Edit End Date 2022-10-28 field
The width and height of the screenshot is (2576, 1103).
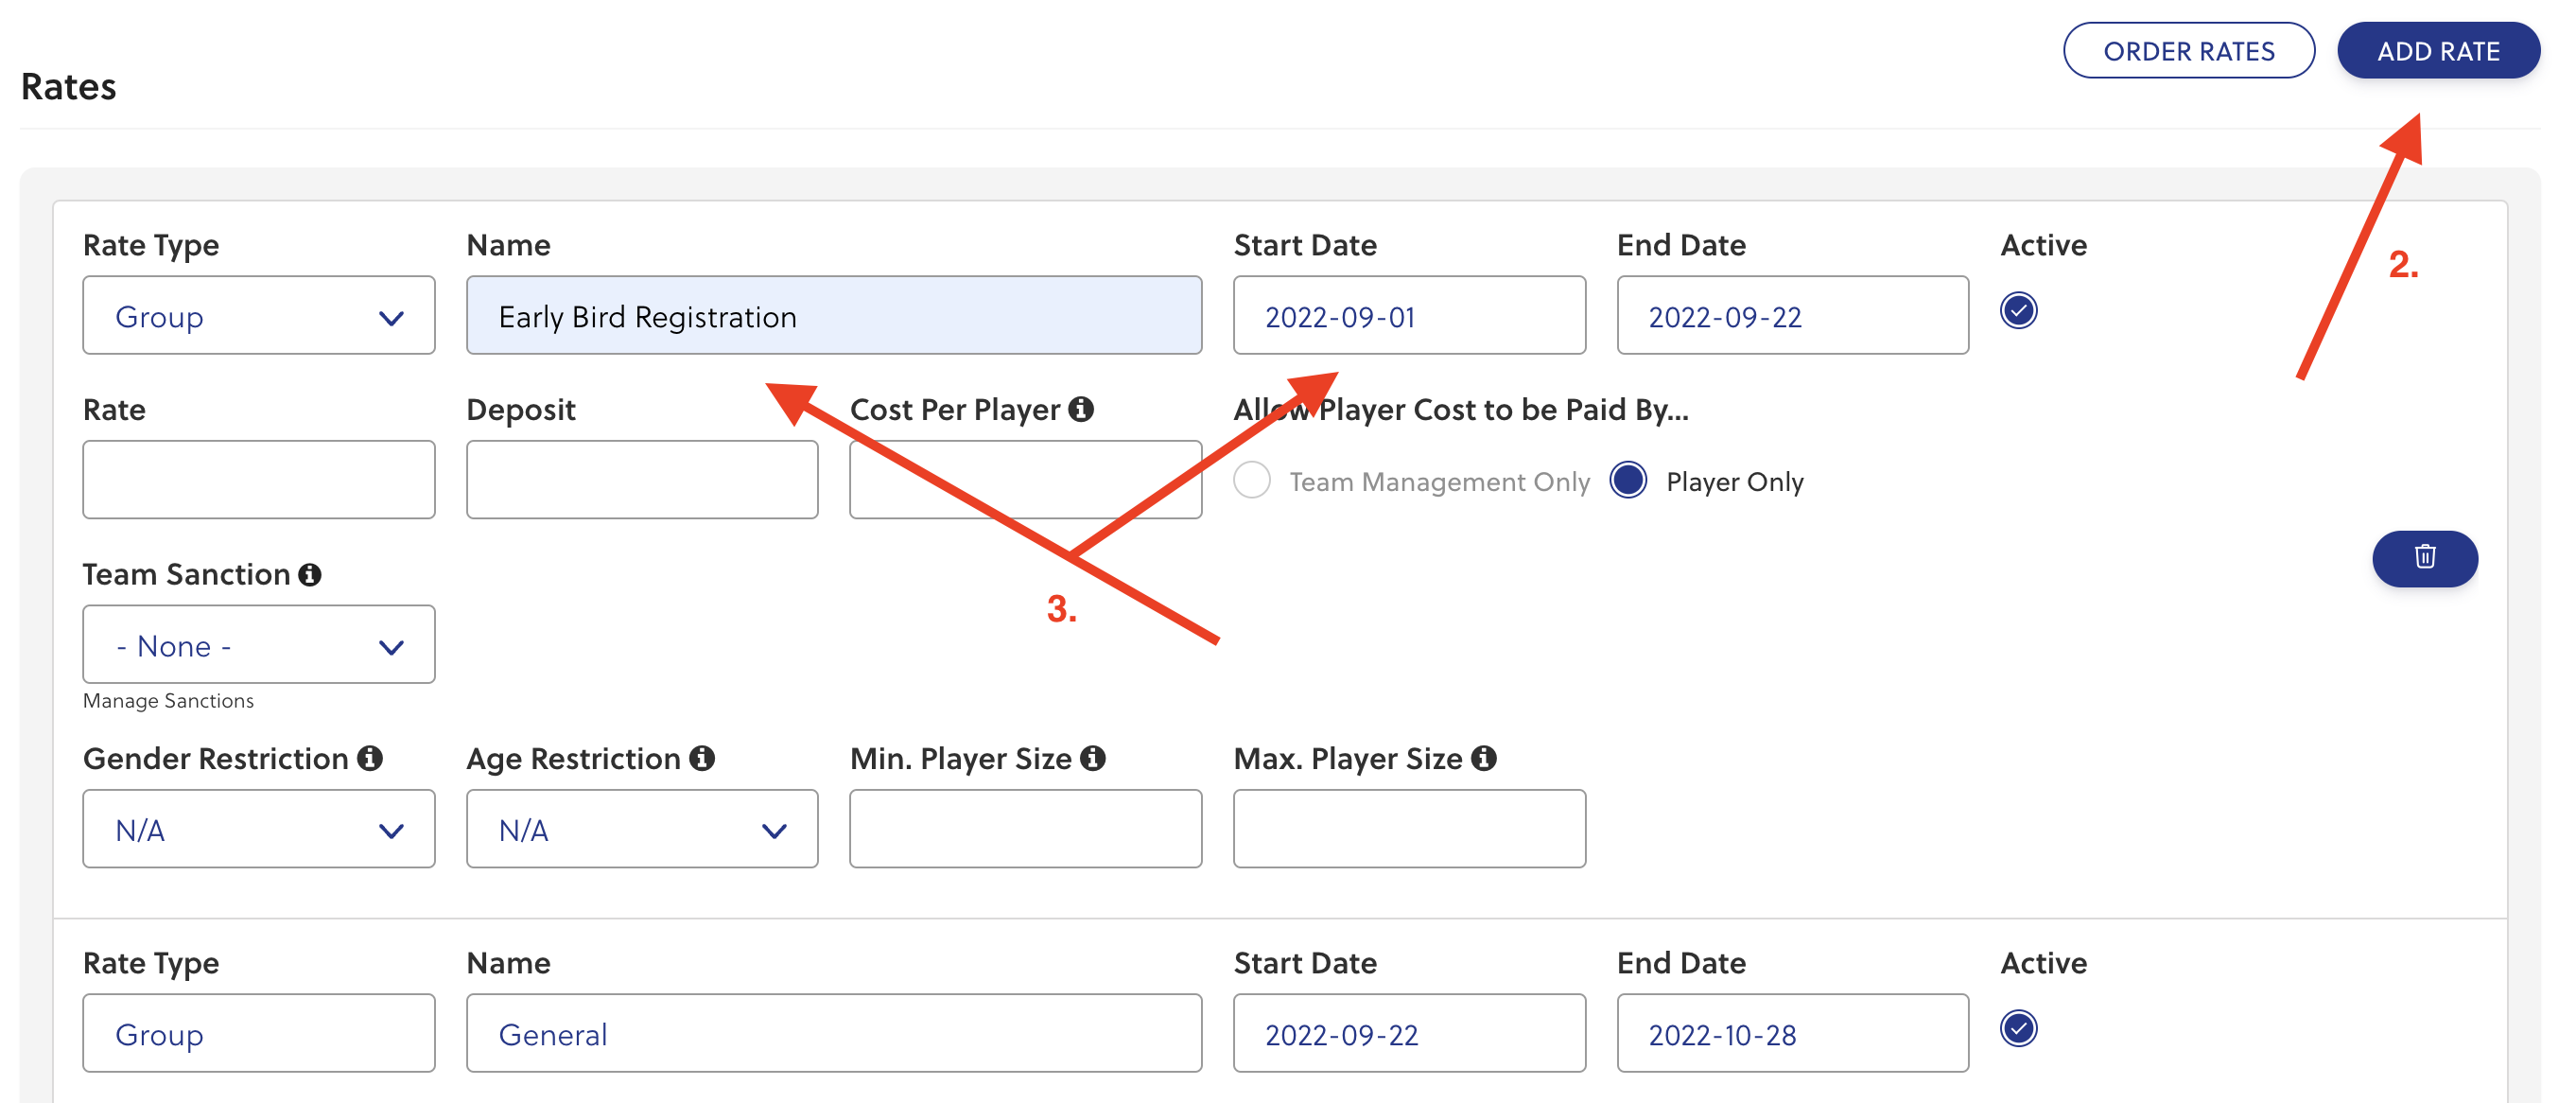(x=1793, y=1033)
